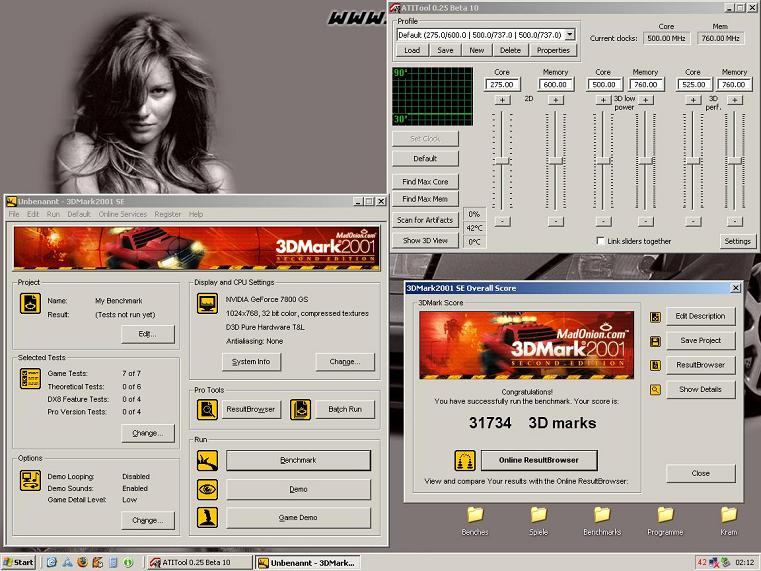Click the Selected Tests checklist icon

(x=30, y=378)
